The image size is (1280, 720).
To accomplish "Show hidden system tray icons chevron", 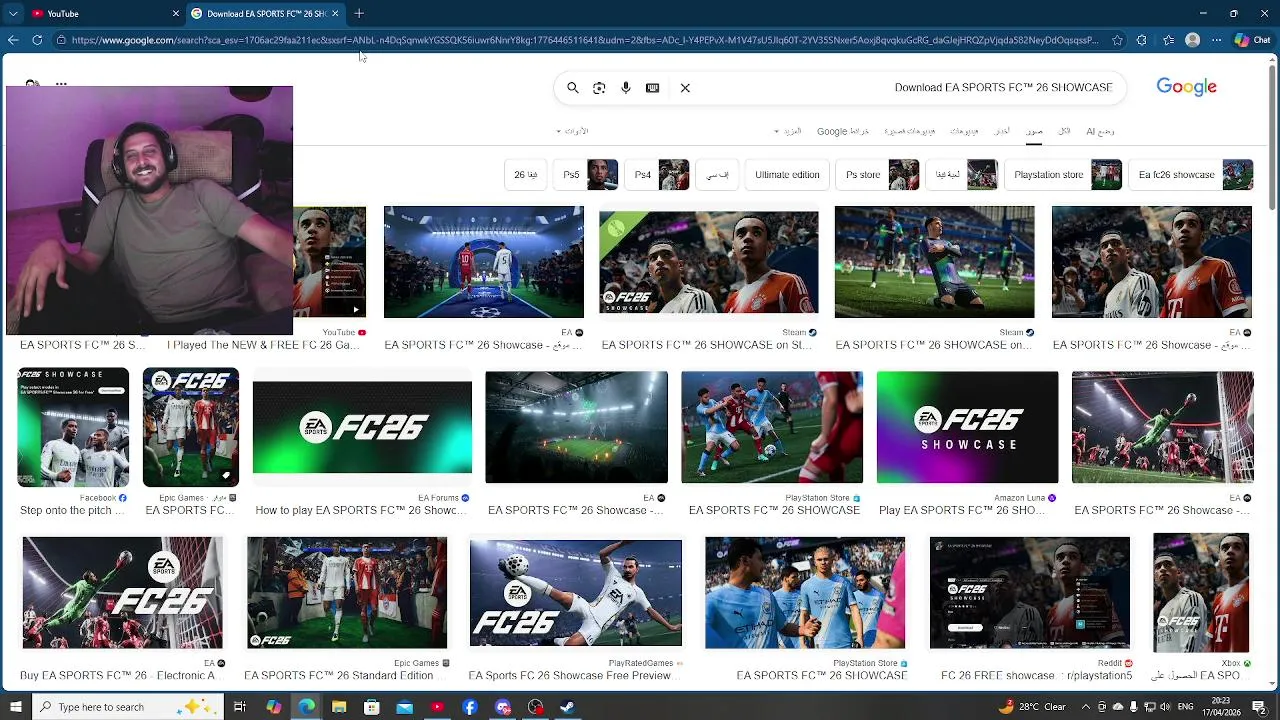I will click(x=1085, y=707).
